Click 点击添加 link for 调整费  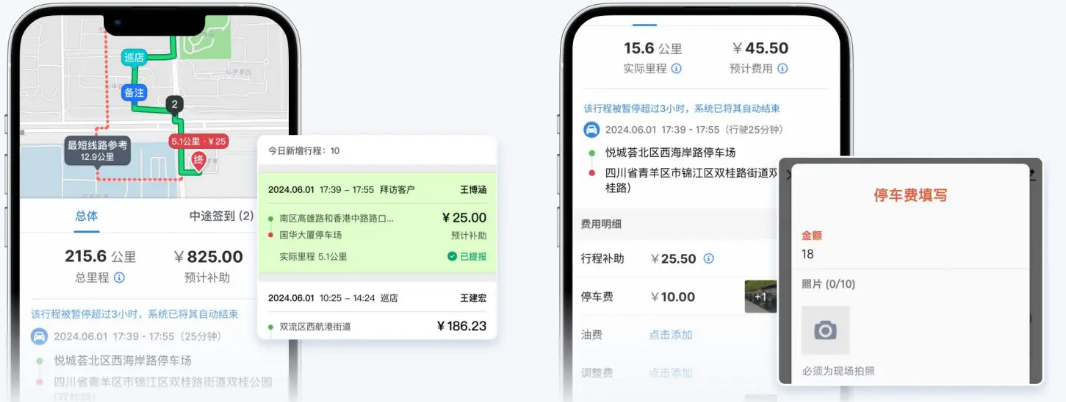[x=670, y=373]
